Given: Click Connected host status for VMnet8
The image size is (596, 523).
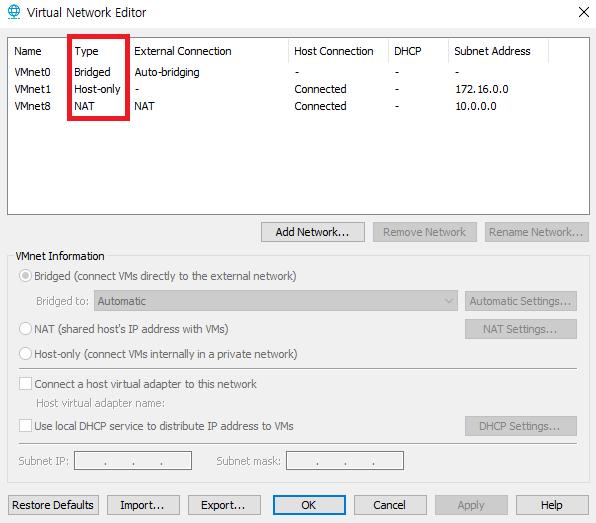Looking at the screenshot, I should click(x=320, y=106).
